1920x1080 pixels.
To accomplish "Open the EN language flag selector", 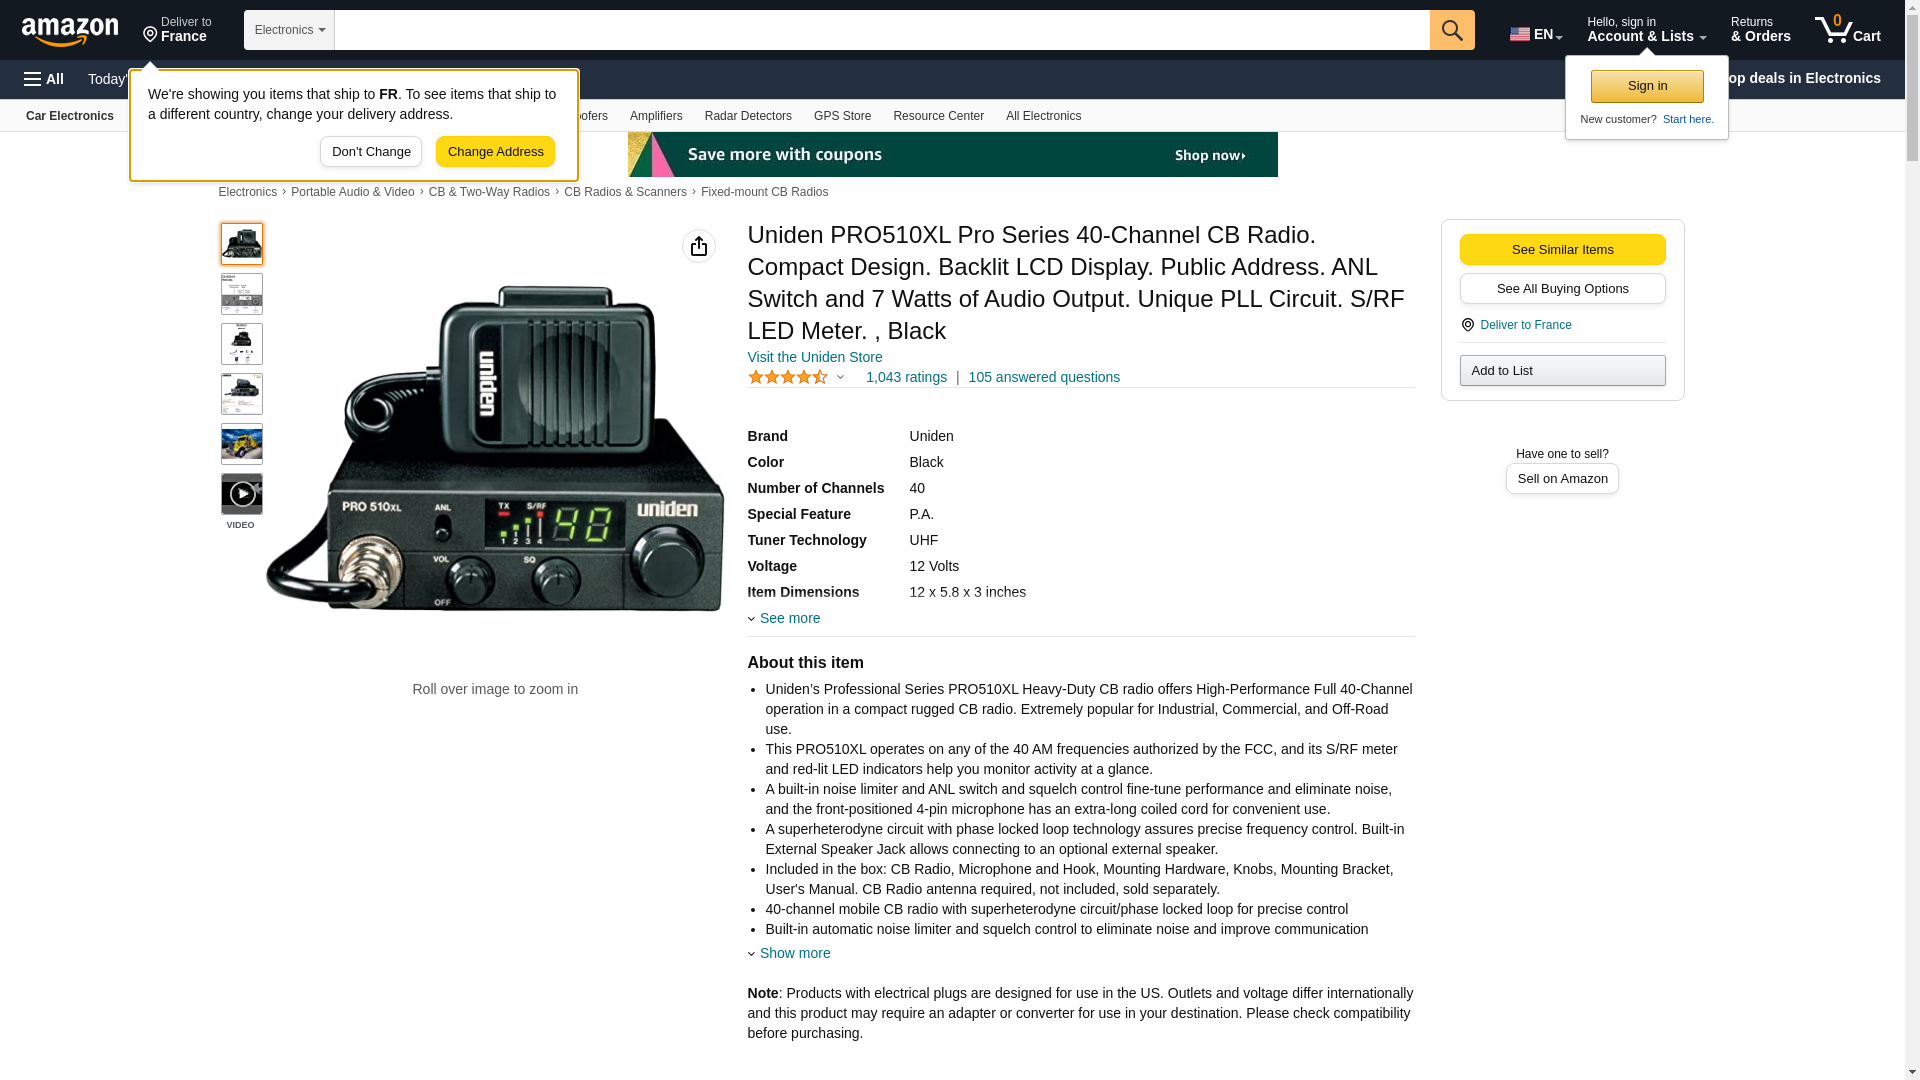I will 1534,34.
